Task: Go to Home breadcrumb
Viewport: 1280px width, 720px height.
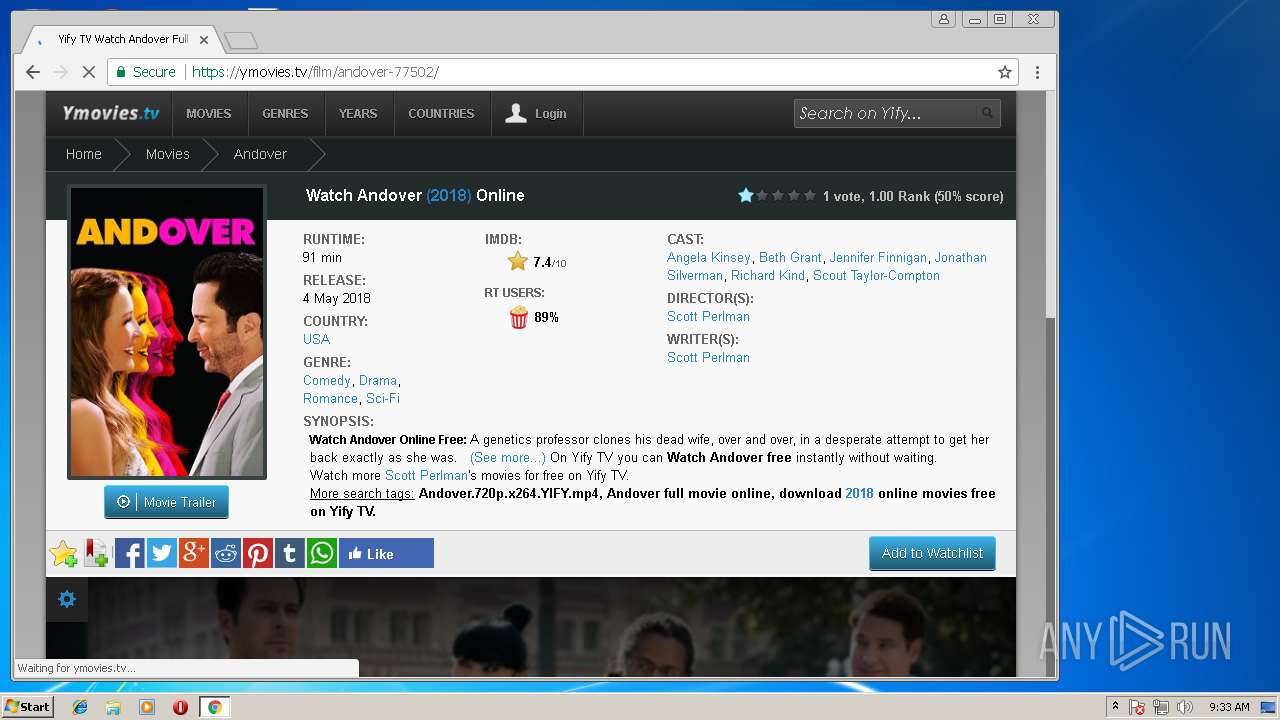Action: click(x=84, y=154)
